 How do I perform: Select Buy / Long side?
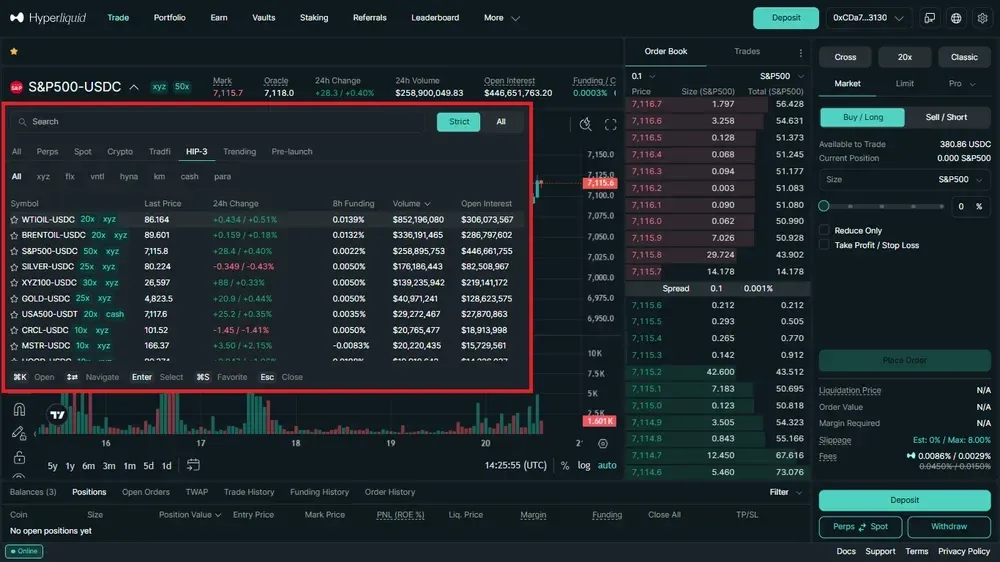[862, 117]
